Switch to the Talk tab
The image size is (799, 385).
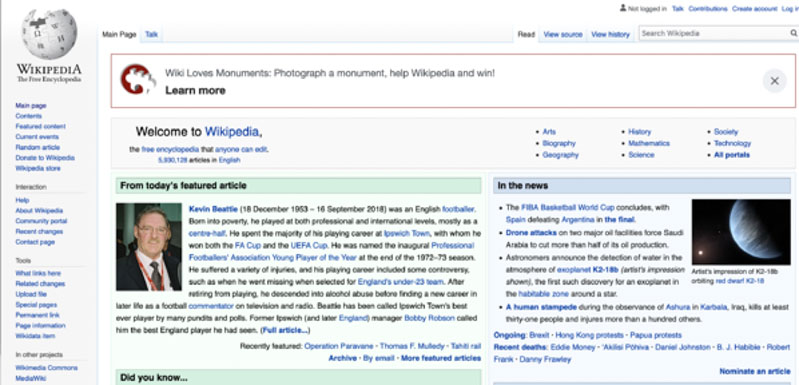tap(151, 35)
